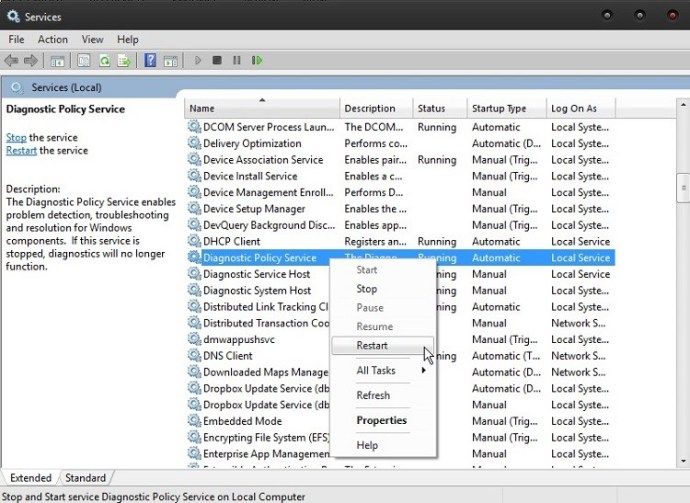Expand All Tasks submenu arrow
The image size is (690, 503).
point(423,371)
